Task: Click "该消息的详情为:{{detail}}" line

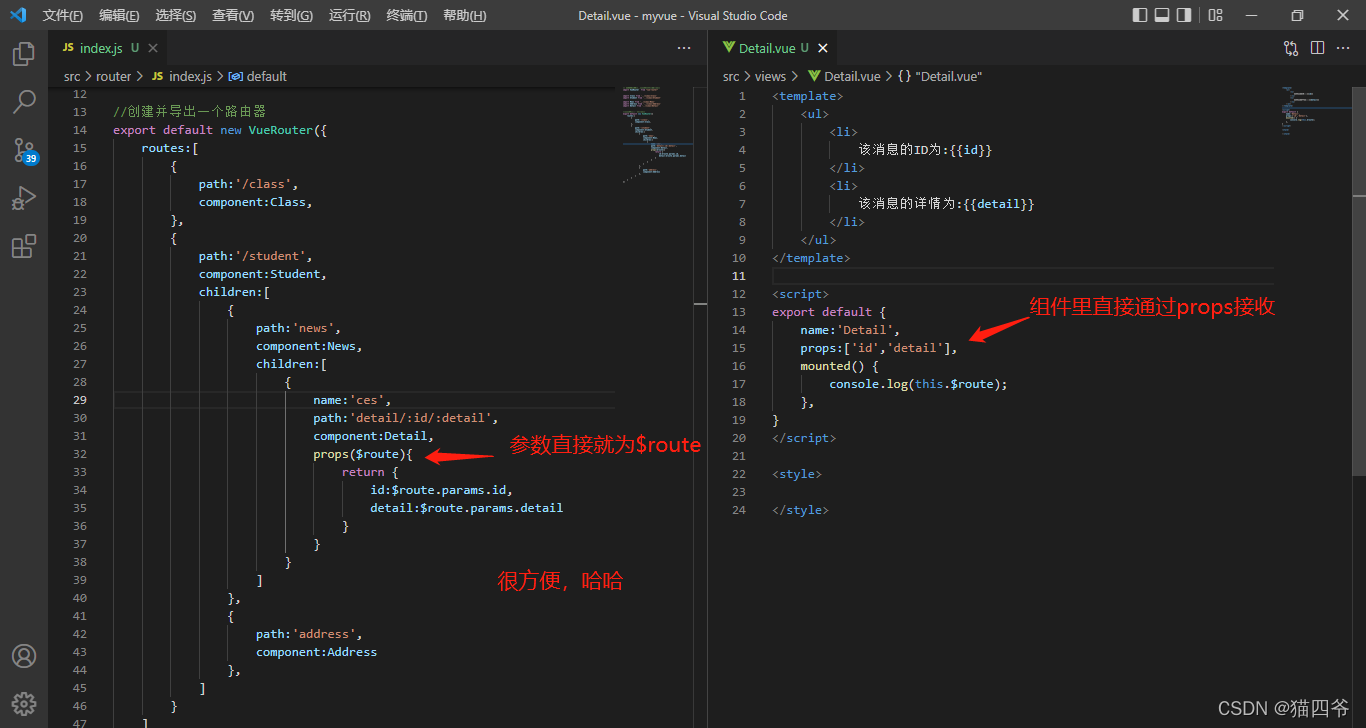Action: click(x=946, y=204)
